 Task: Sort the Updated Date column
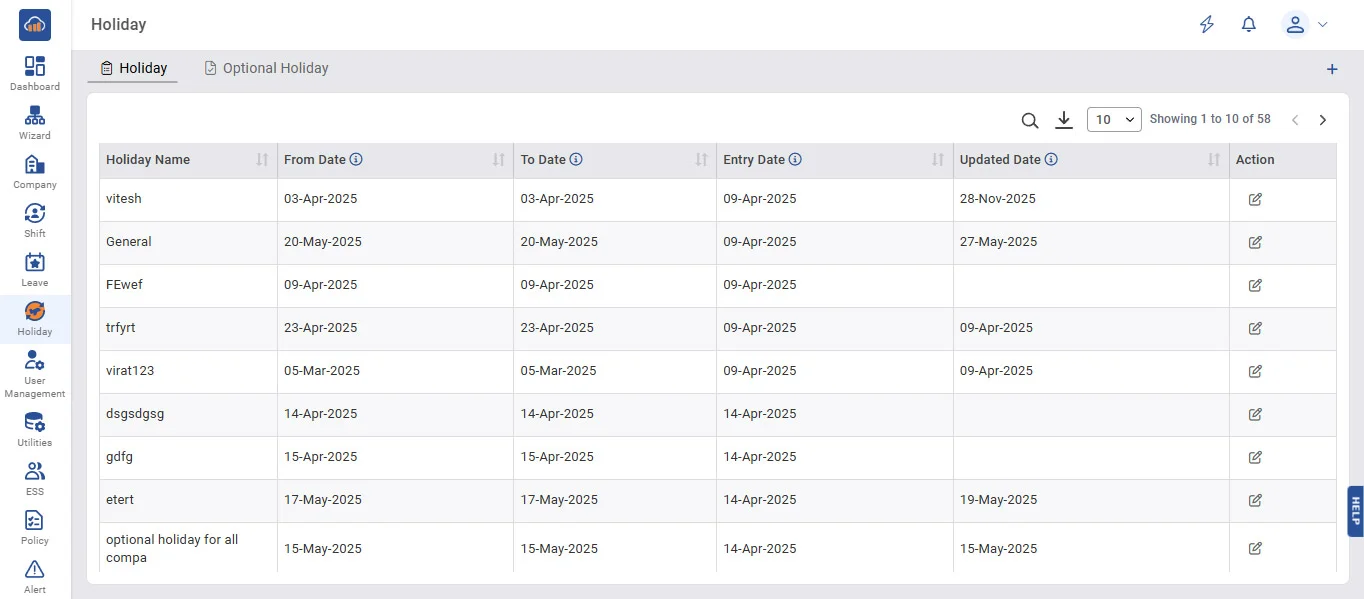click(1214, 160)
